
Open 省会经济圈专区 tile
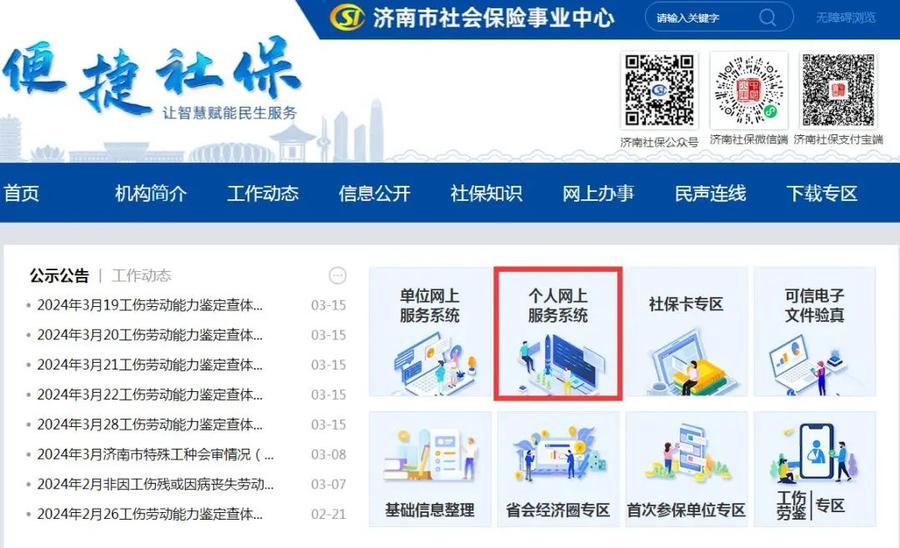(558, 469)
